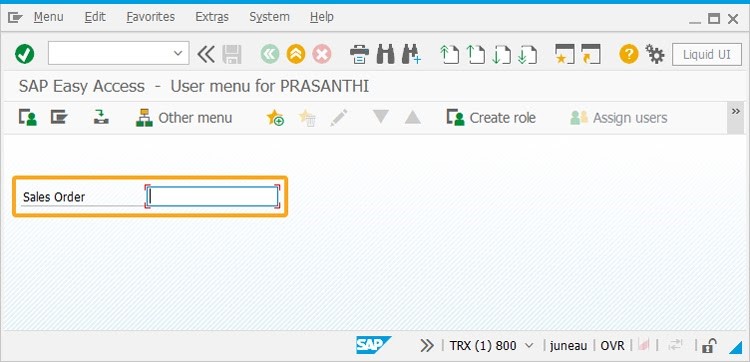Open the Edit menu
Image resolution: width=750 pixels, height=362 pixels.
click(x=95, y=17)
